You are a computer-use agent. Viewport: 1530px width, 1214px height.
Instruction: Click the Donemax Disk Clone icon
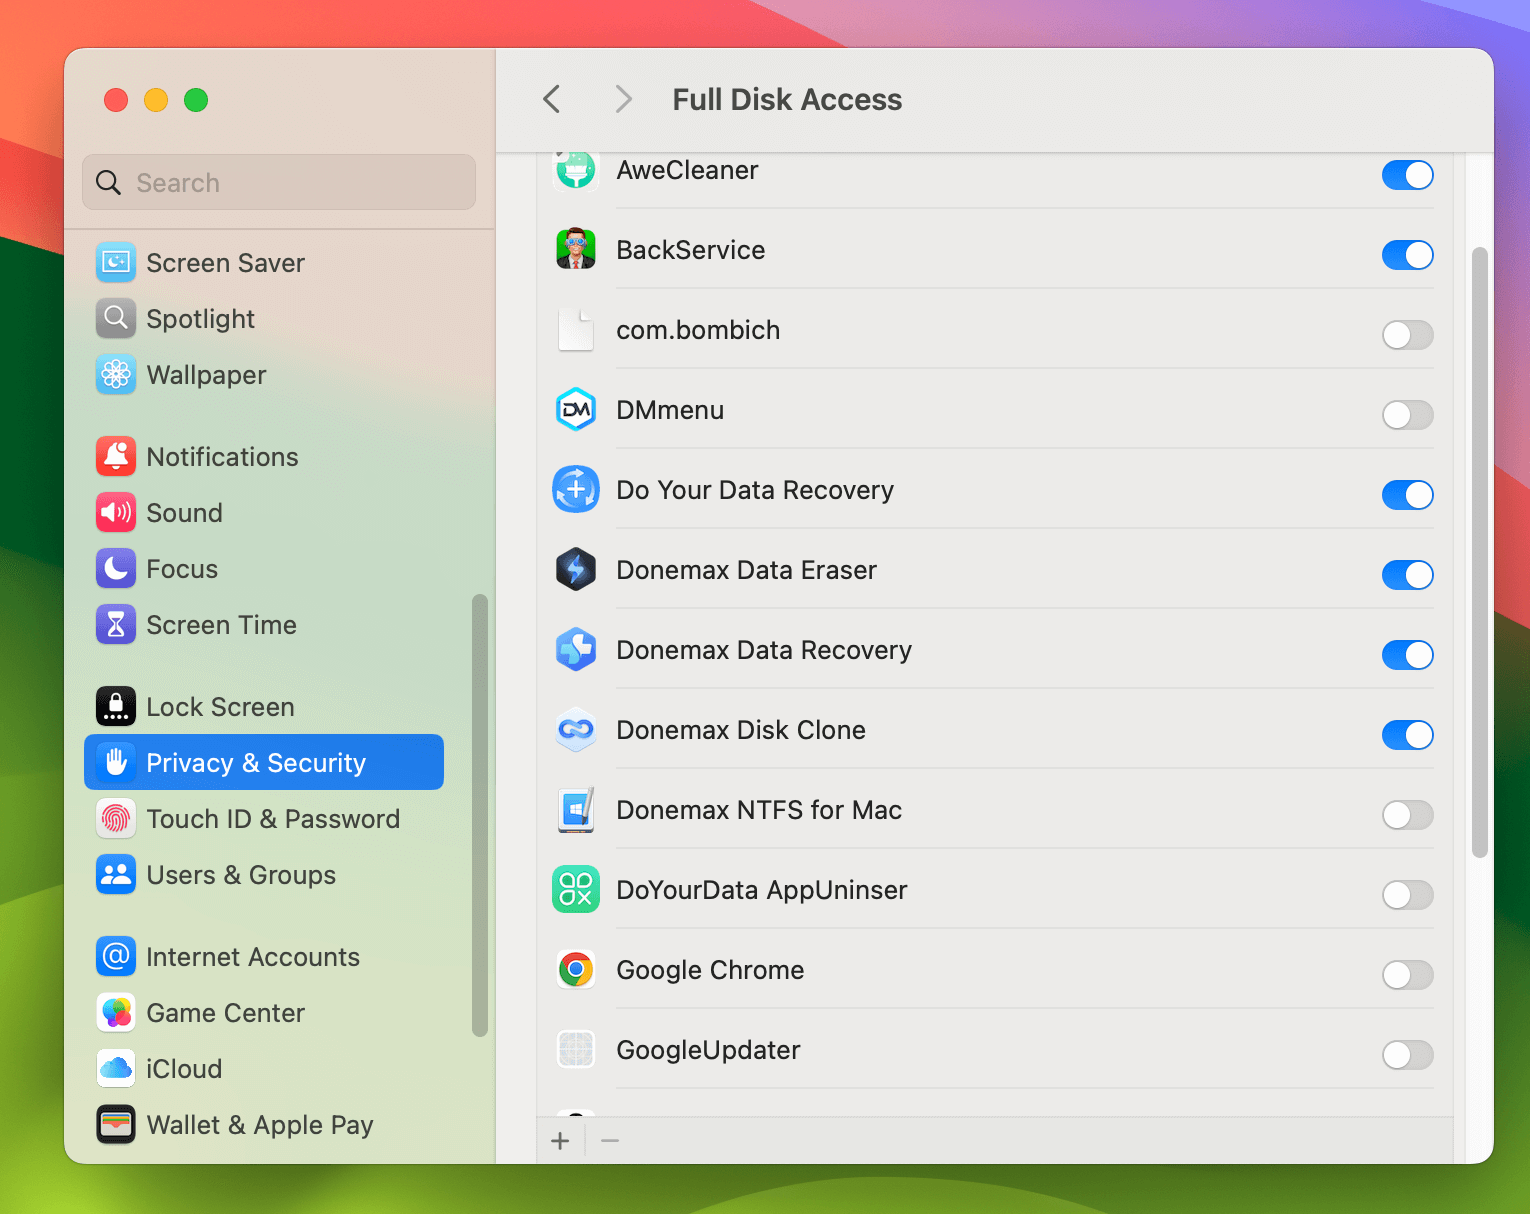(575, 730)
